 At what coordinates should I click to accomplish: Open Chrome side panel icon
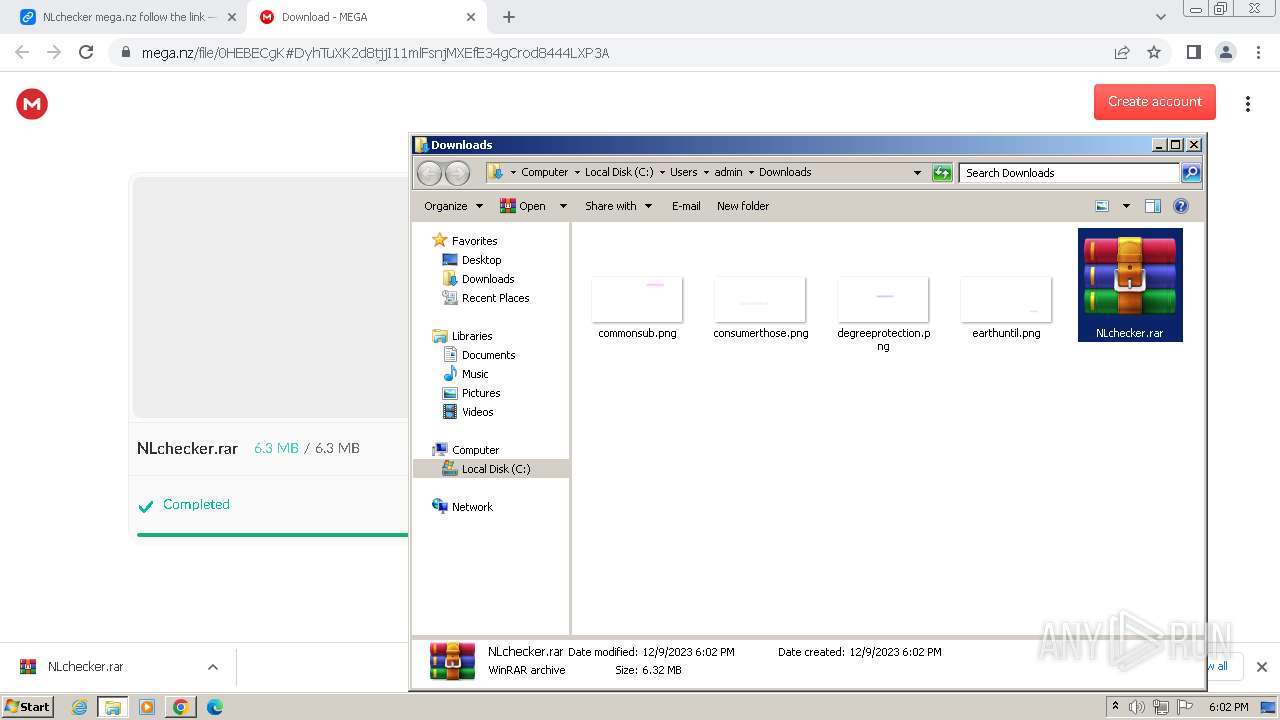(1193, 52)
